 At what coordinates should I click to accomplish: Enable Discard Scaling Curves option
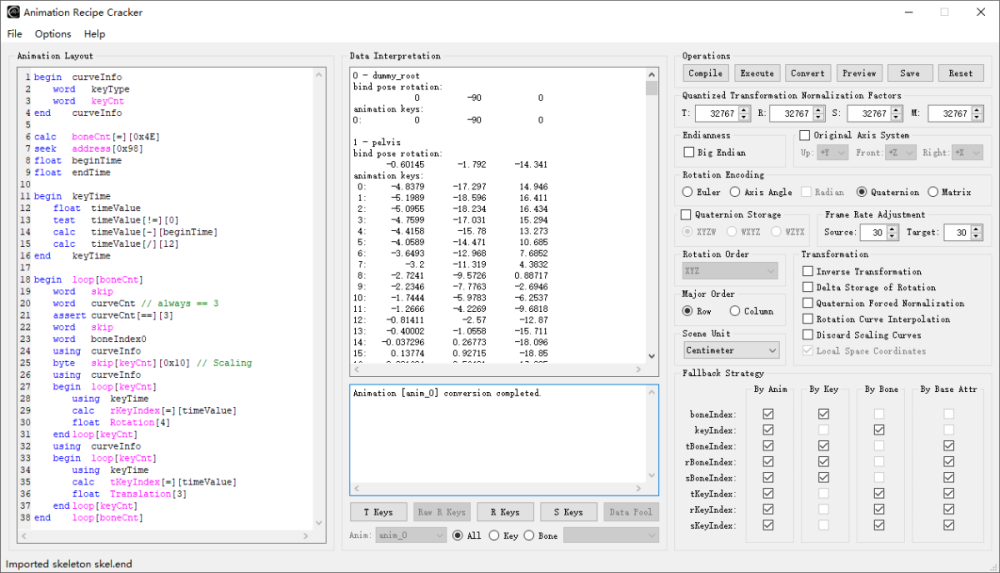click(808, 335)
